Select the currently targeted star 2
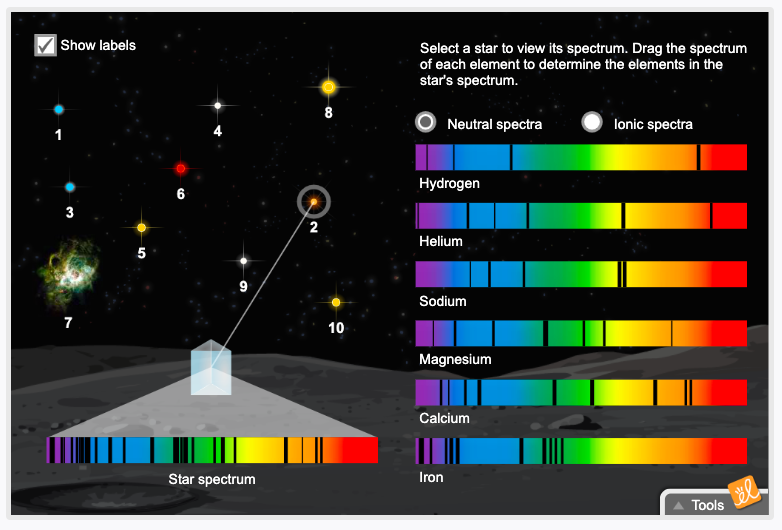Viewport: 782px width, 530px height. click(x=313, y=202)
